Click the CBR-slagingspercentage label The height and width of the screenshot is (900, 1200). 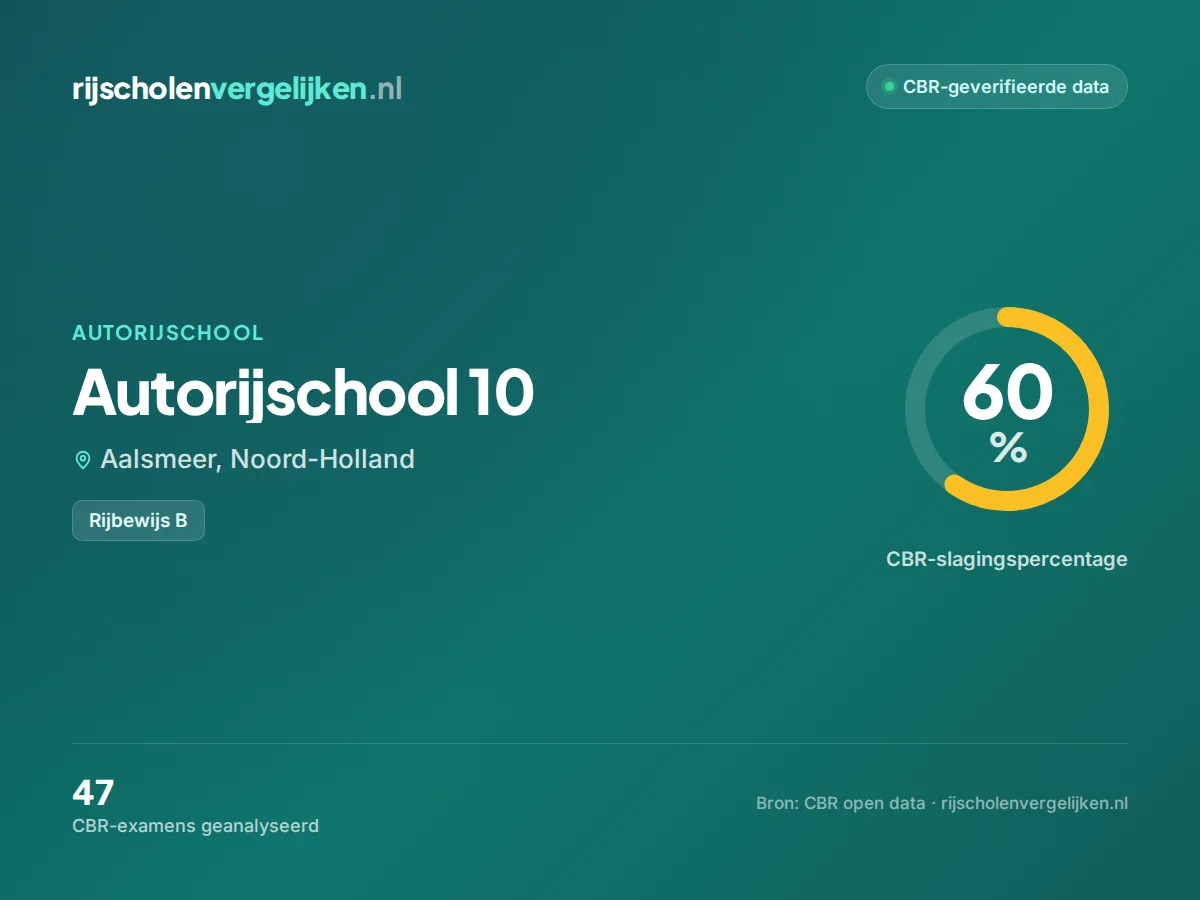point(1007,559)
